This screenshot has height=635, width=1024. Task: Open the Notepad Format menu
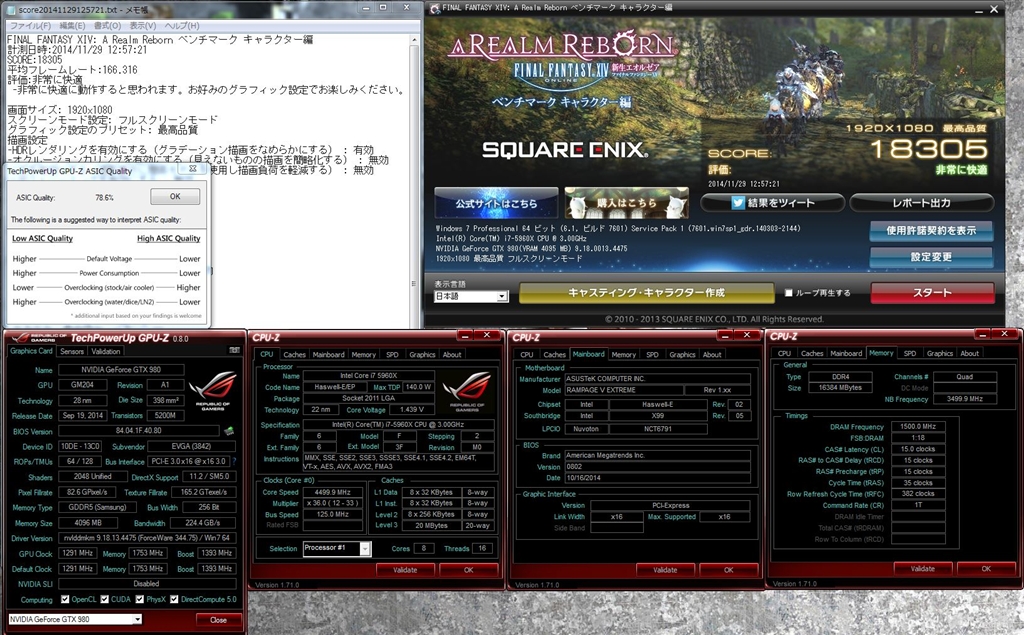[x=107, y=25]
